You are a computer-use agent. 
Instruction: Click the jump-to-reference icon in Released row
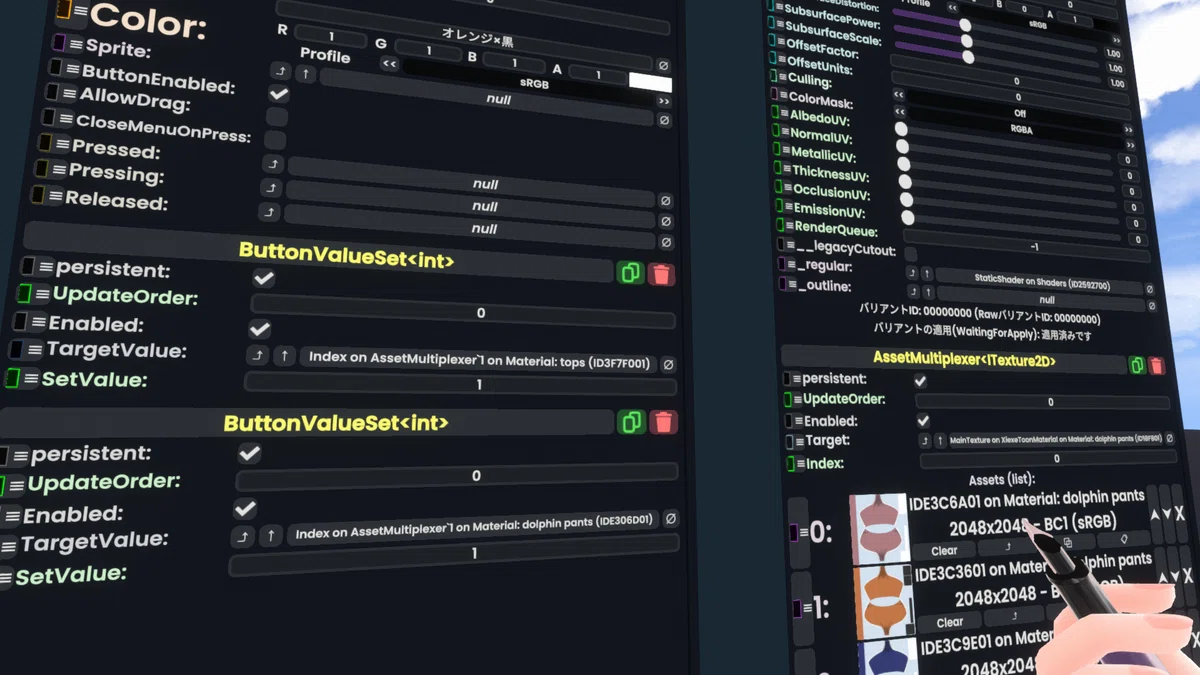coord(269,212)
